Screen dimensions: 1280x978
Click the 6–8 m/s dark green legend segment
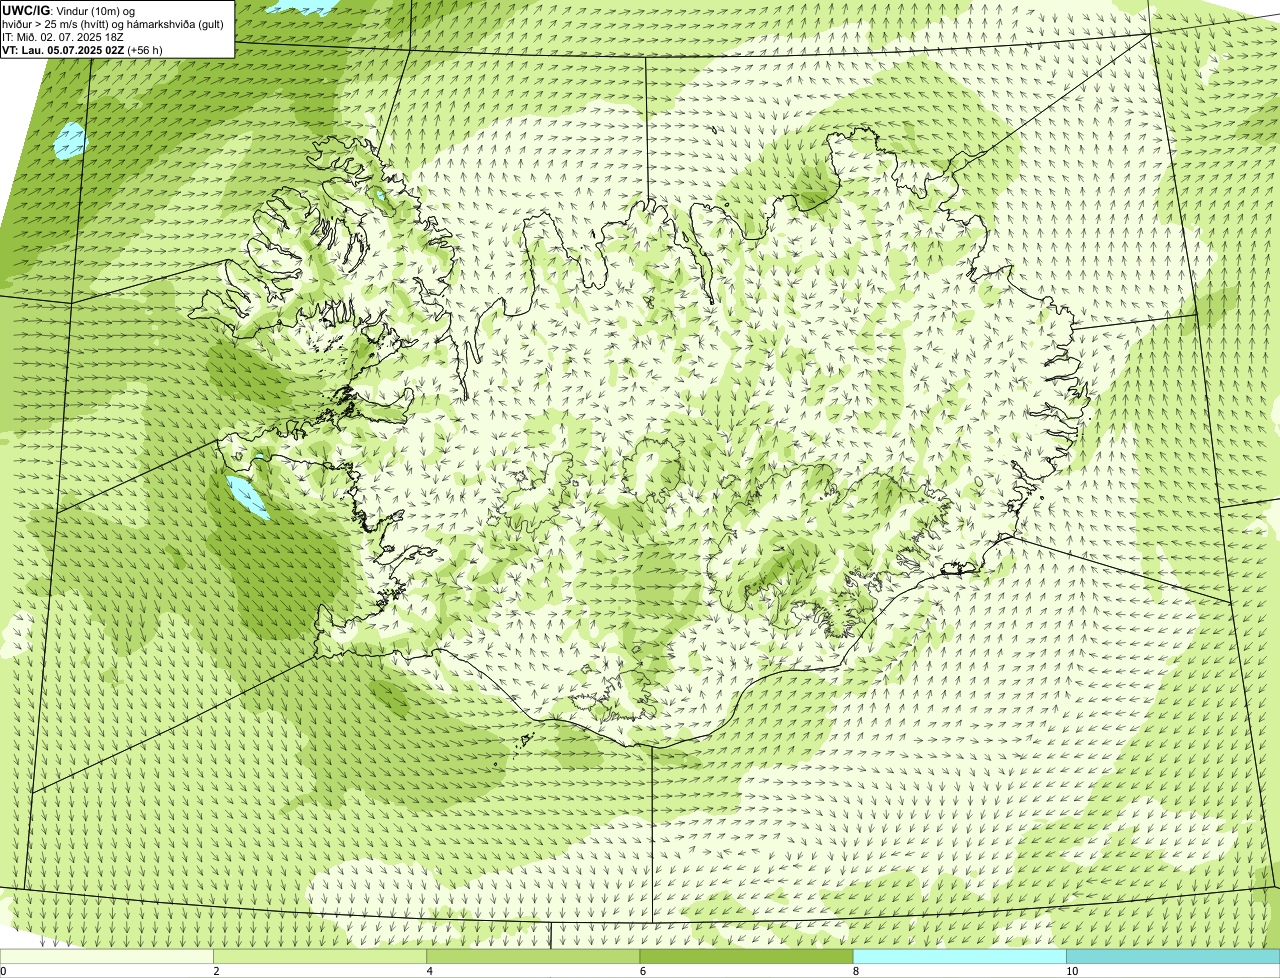click(x=746, y=956)
